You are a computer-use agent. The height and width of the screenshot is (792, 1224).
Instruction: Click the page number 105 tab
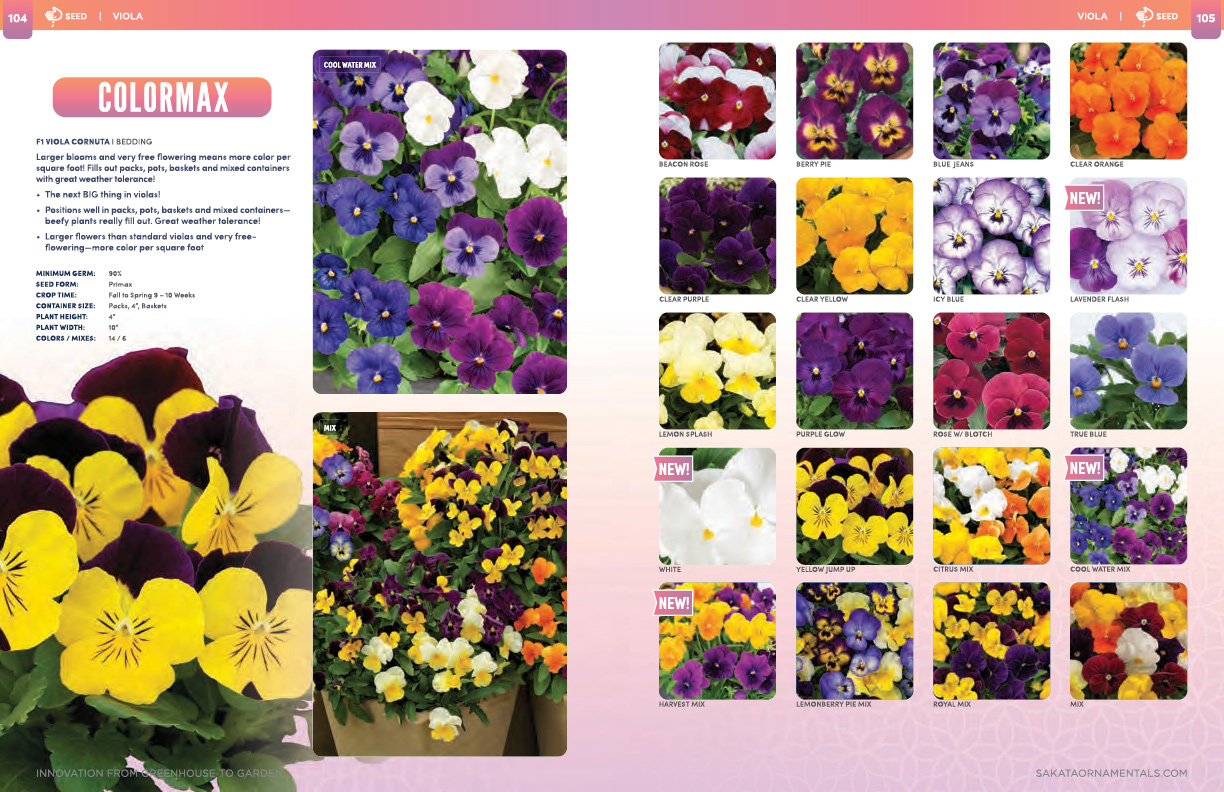pyautogui.click(x=1205, y=17)
